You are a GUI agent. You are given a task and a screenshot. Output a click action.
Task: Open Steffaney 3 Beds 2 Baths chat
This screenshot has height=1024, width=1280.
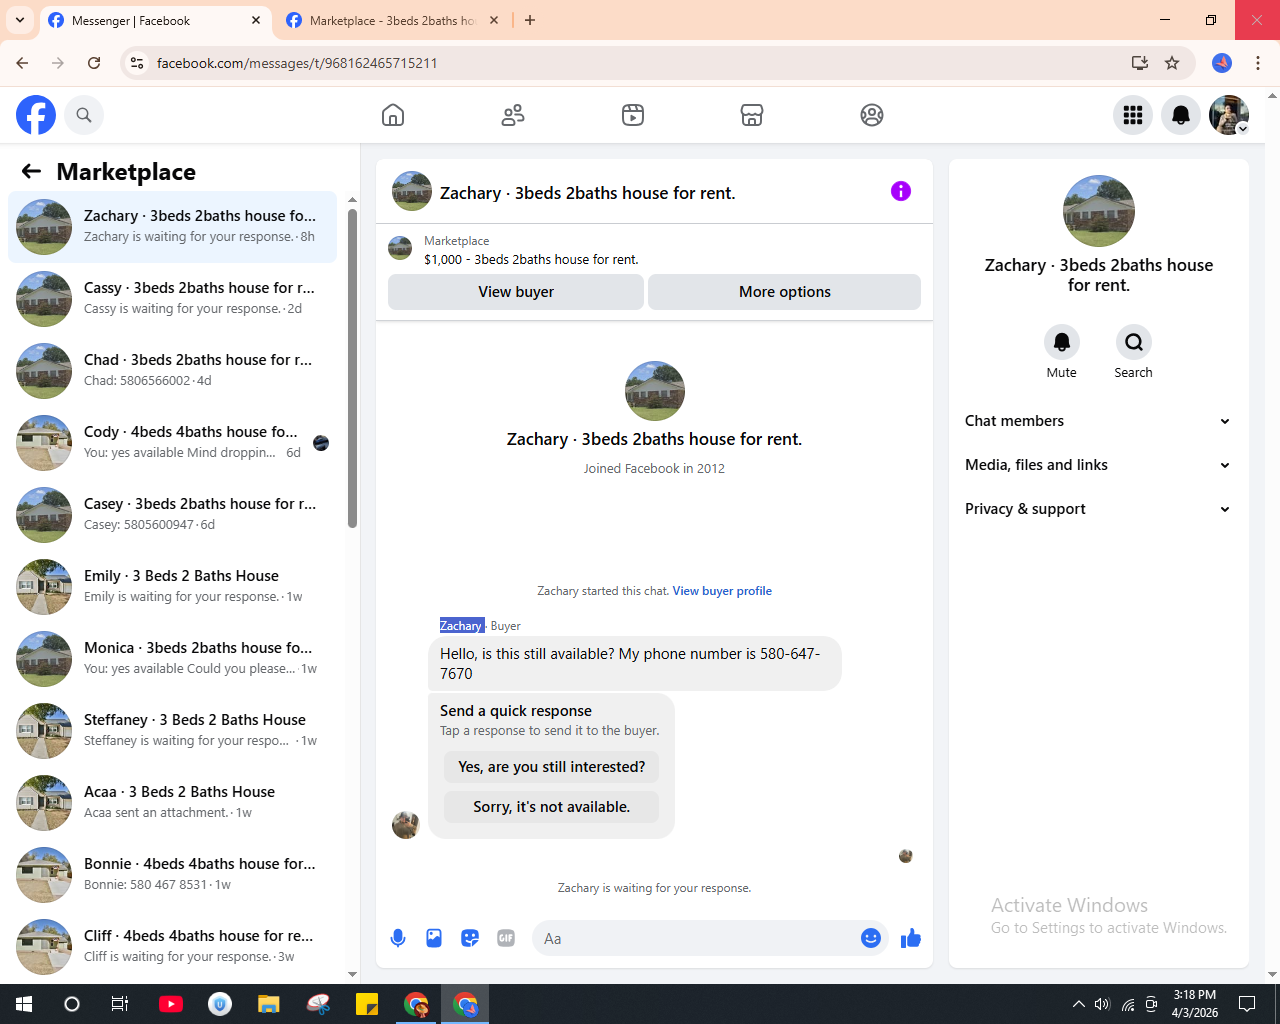173,731
